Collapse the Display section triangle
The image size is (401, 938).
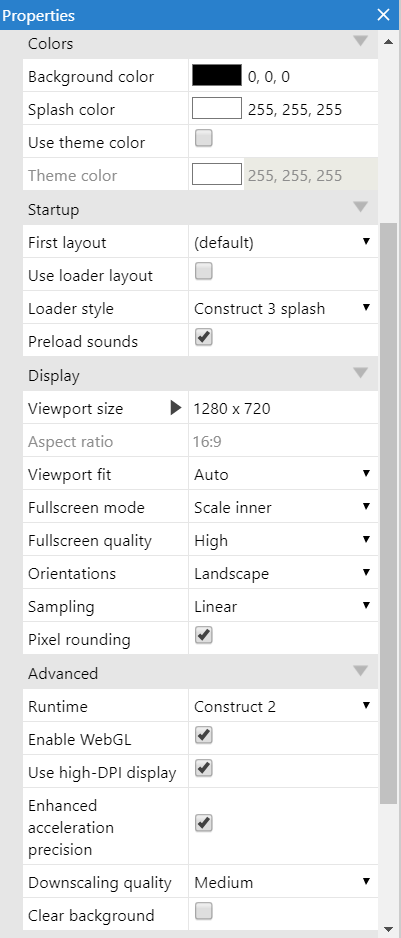point(360,373)
